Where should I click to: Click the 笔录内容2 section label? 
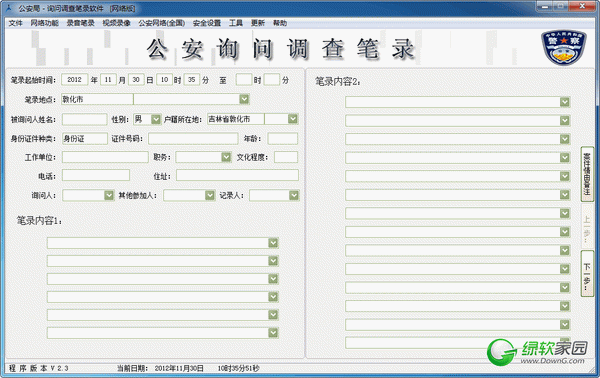[338, 81]
